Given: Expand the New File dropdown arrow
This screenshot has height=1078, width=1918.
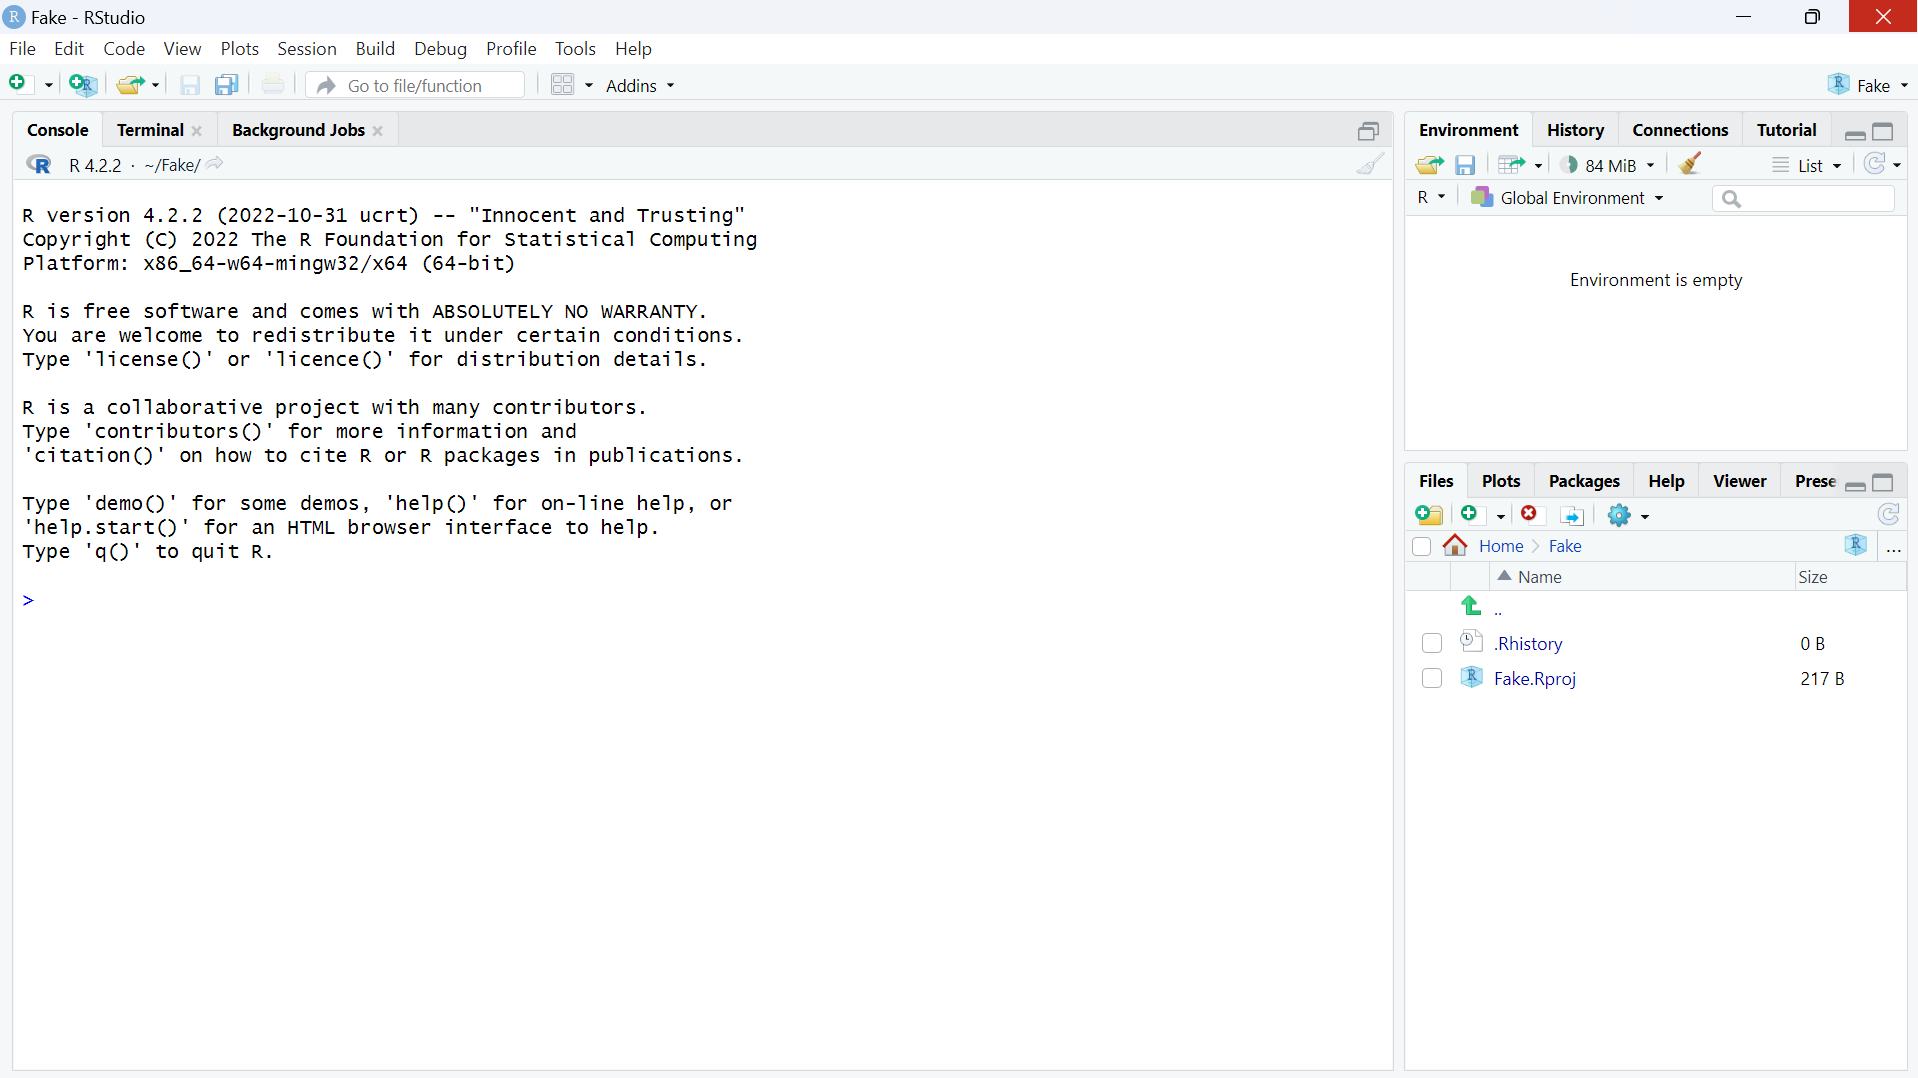Looking at the screenshot, I should click(x=48, y=86).
